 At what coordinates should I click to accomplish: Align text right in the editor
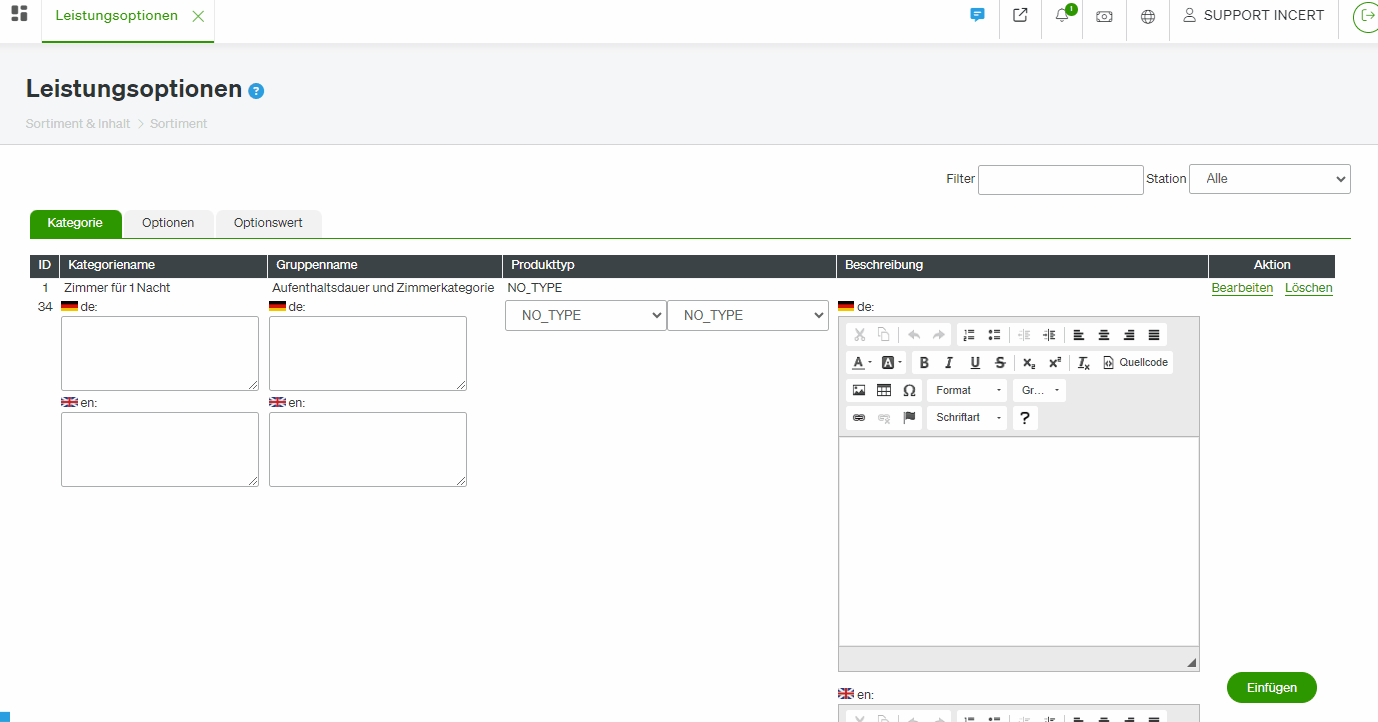point(1129,335)
